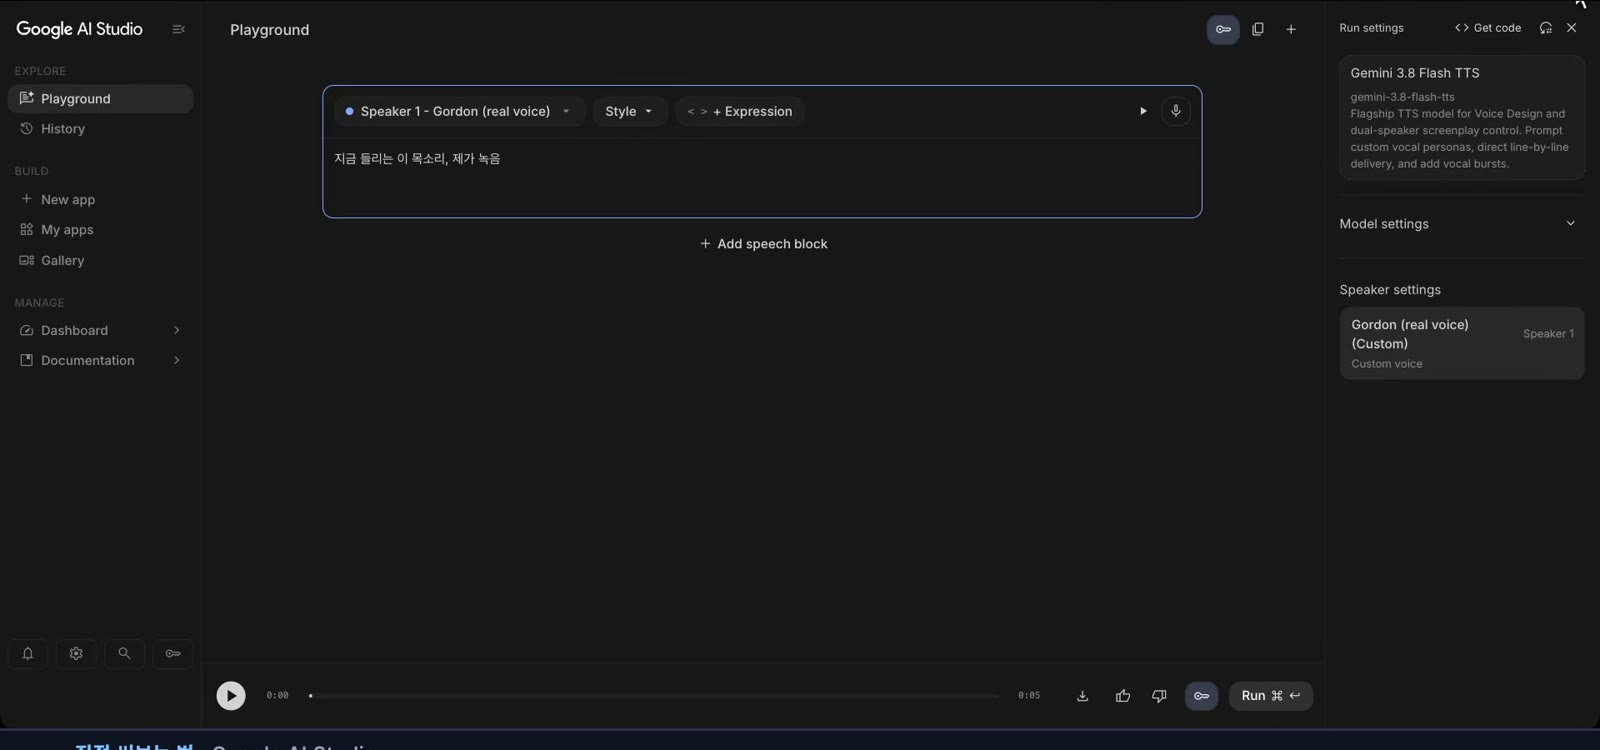Download the generated audio

(x=1082, y=696)
